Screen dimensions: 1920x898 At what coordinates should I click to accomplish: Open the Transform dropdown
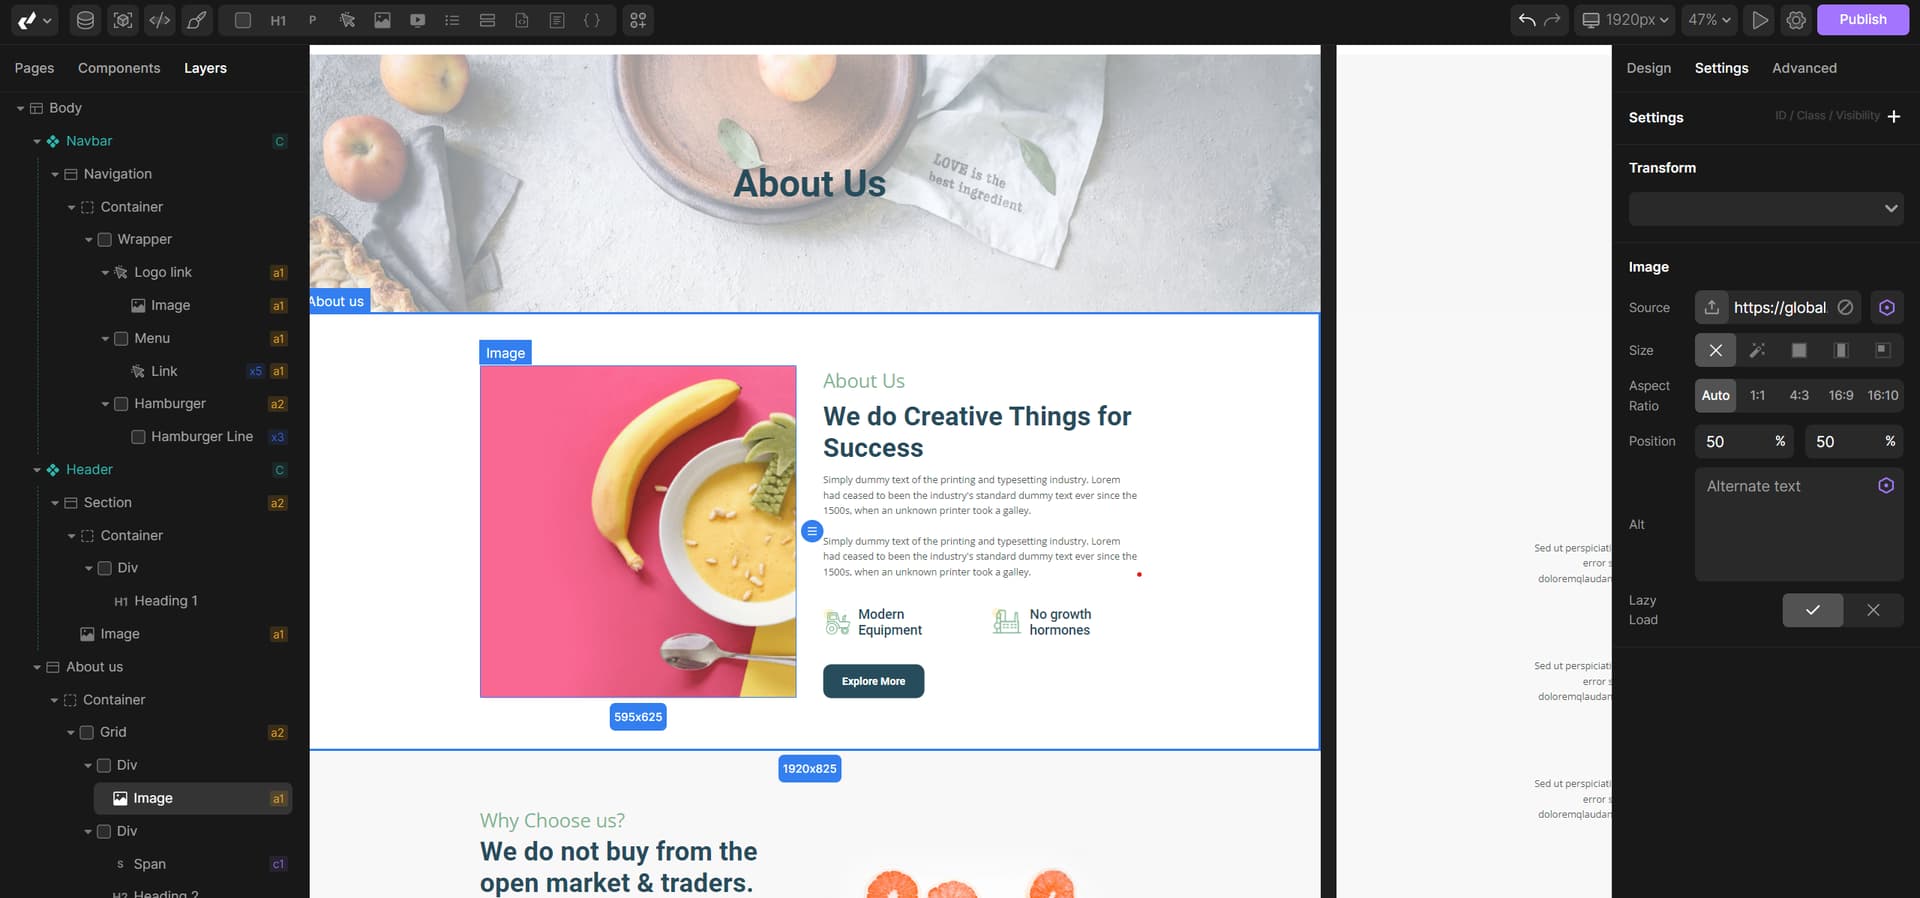coord(1766,209)
